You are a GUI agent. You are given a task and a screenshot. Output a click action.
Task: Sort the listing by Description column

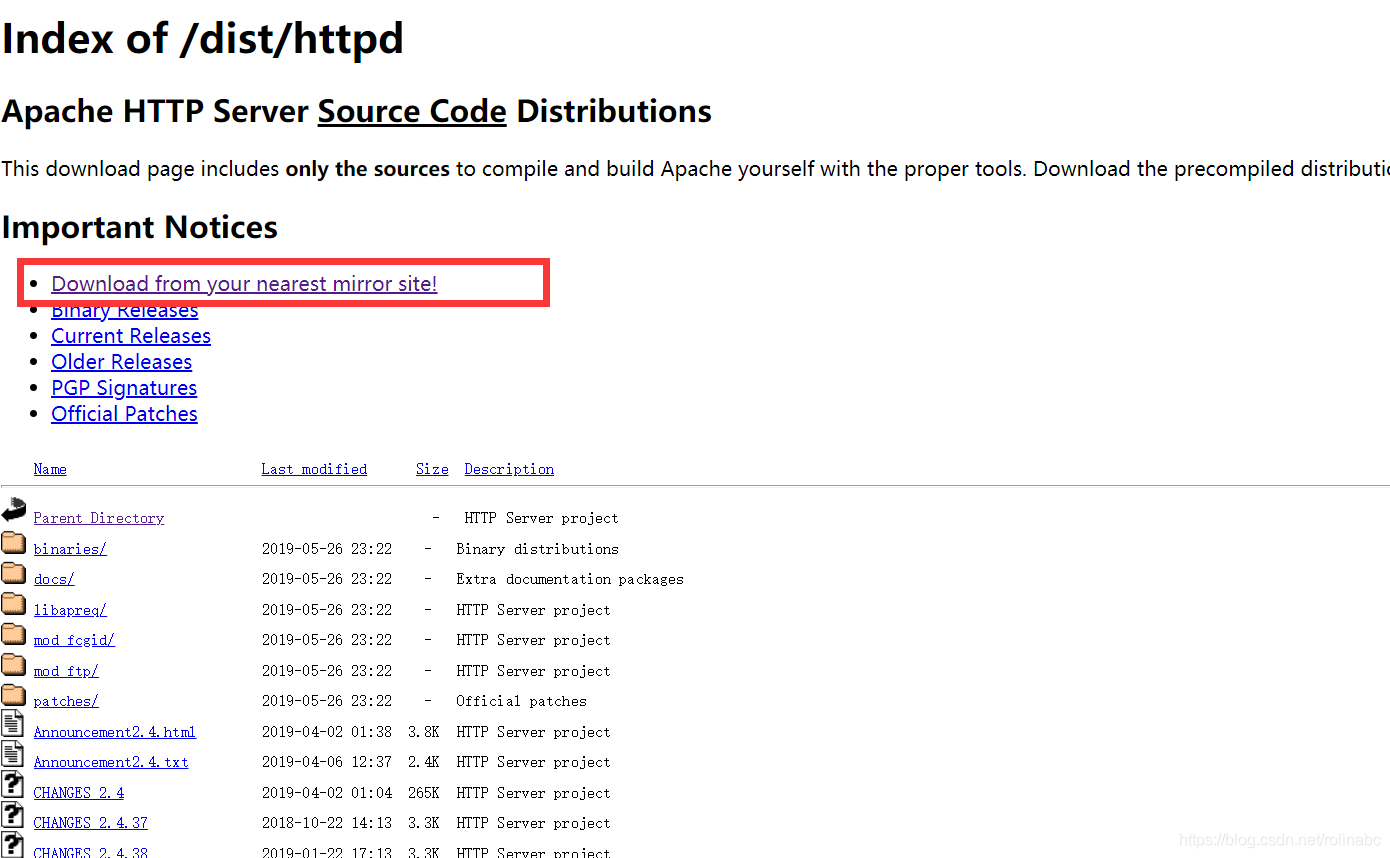pyautogui.click(x=509, y=469)
